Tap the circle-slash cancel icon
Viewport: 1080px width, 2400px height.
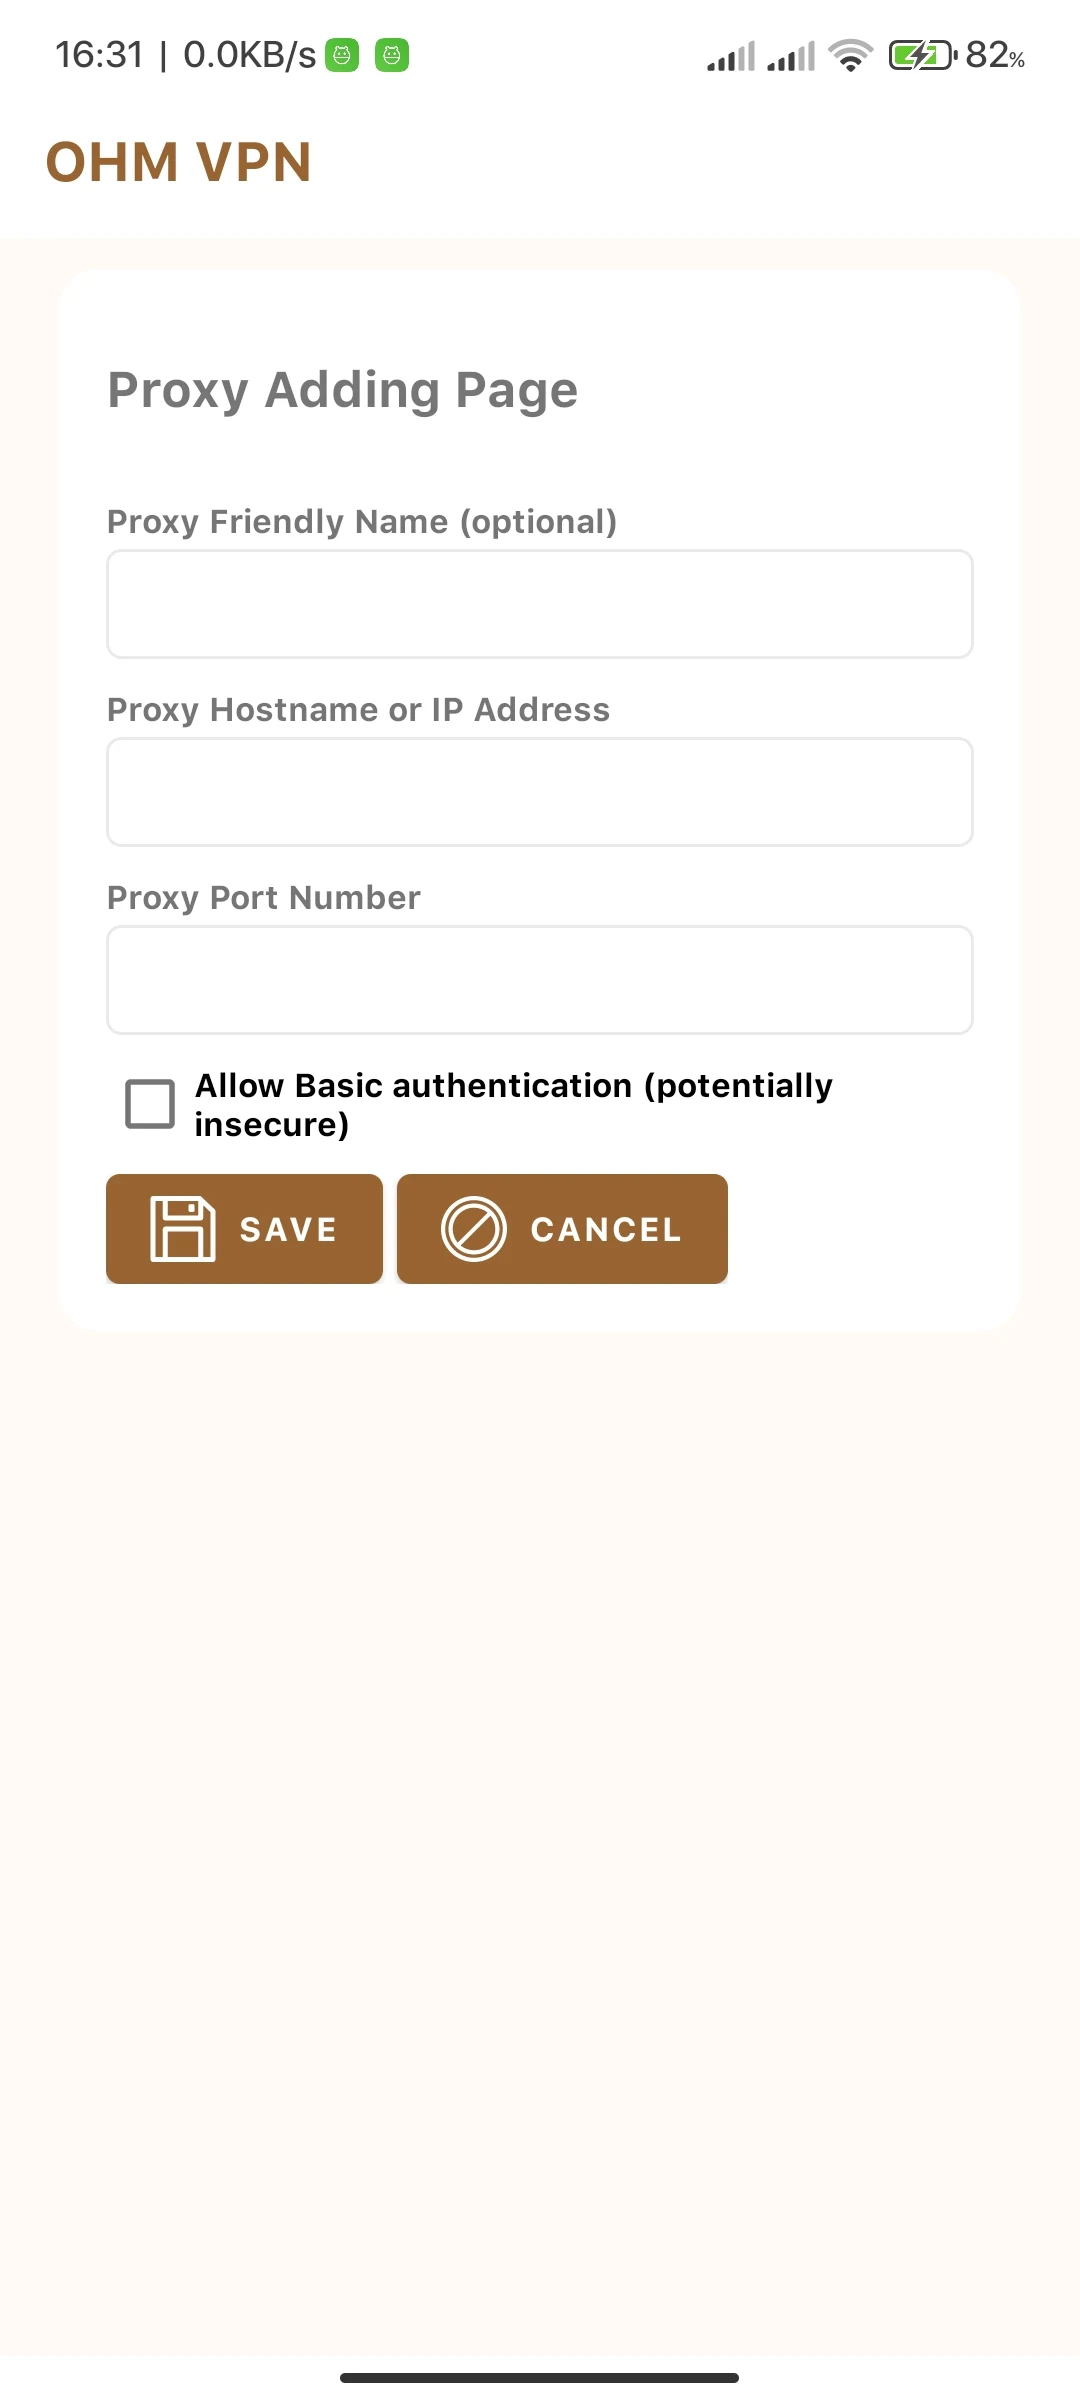(473, 1229)
